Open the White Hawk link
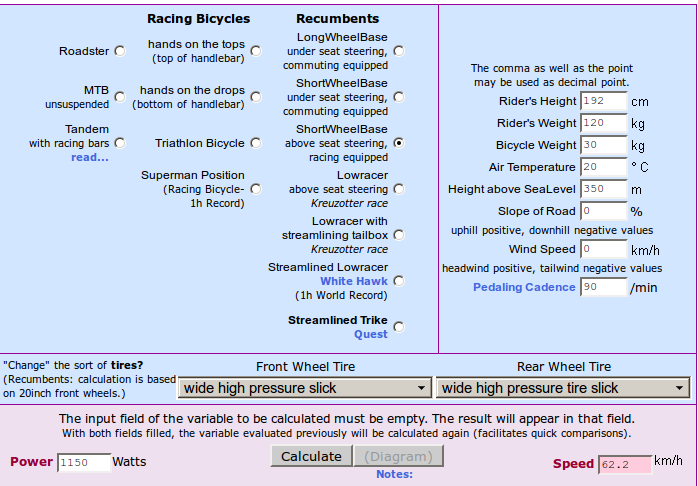698x486 pixels. [x=355, y=281]
